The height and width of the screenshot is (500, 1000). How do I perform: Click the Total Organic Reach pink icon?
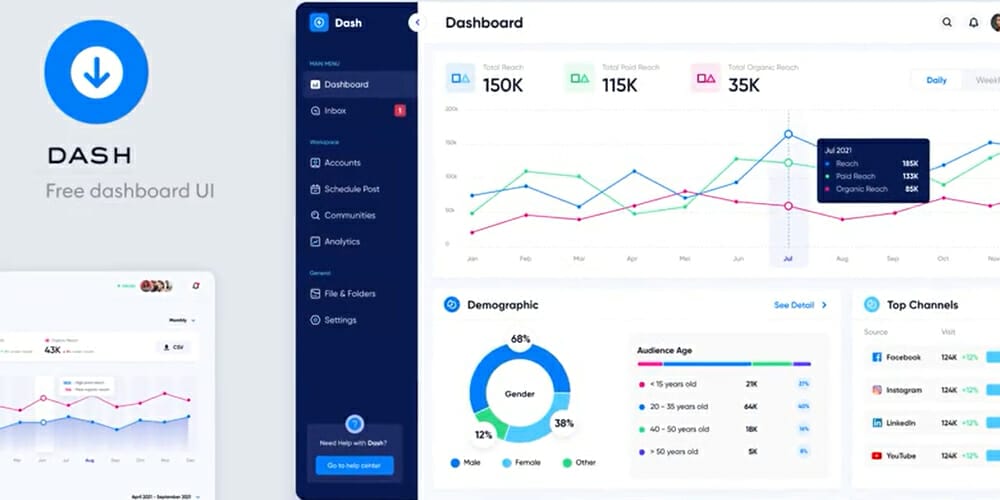(x=705, y=78)
